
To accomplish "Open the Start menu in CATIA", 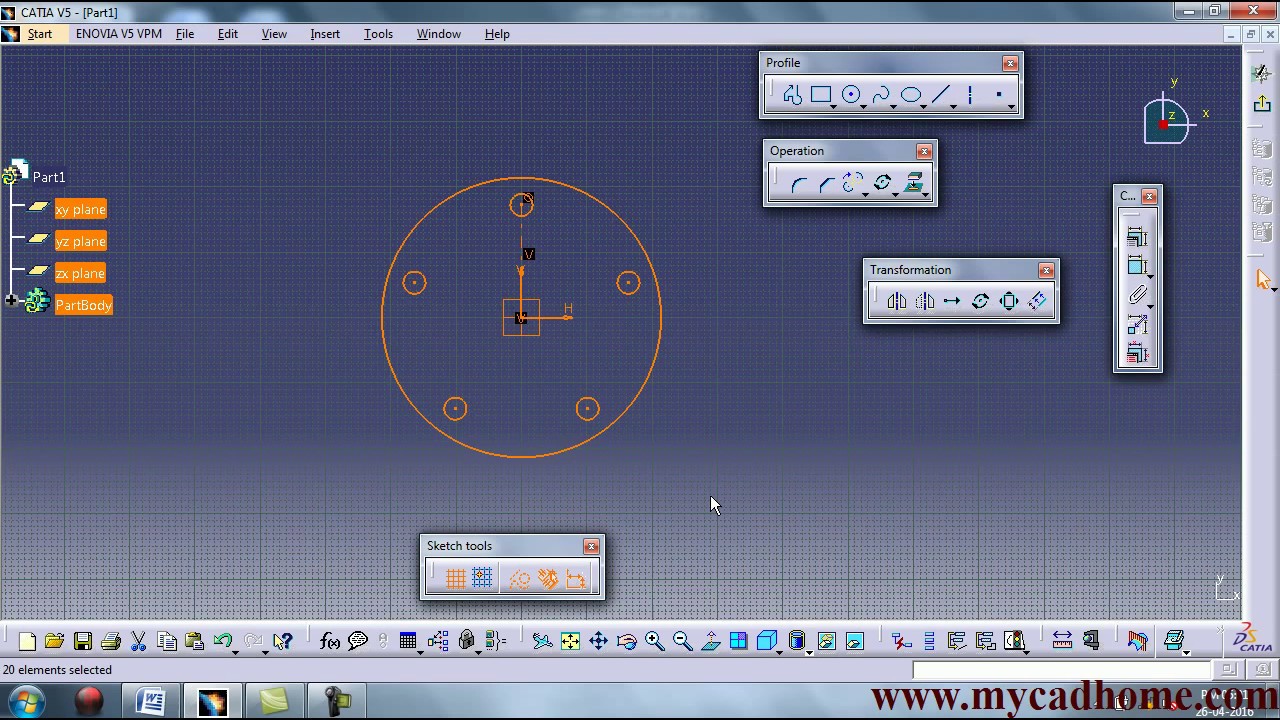I will pyautogui.click(x=40, y=34).
